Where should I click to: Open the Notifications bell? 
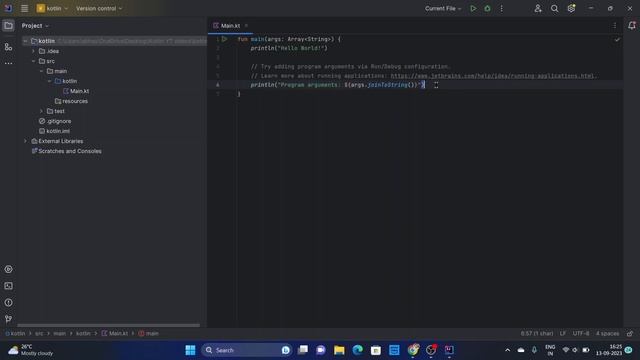[x=632, y=25]
